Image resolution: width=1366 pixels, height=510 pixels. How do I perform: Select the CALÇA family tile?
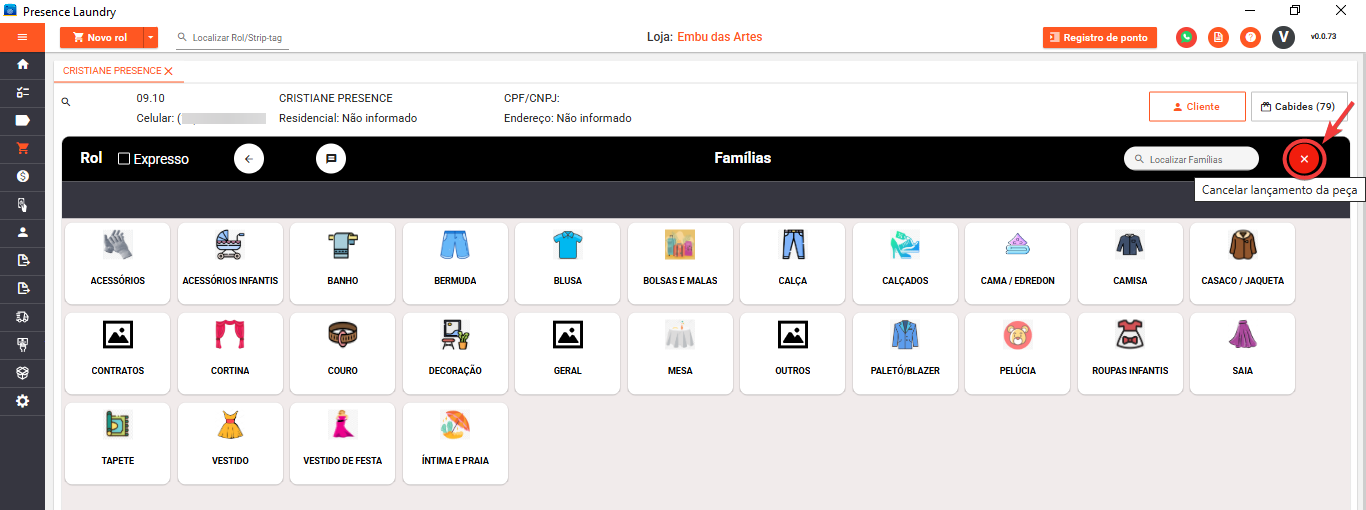point(792,262)
